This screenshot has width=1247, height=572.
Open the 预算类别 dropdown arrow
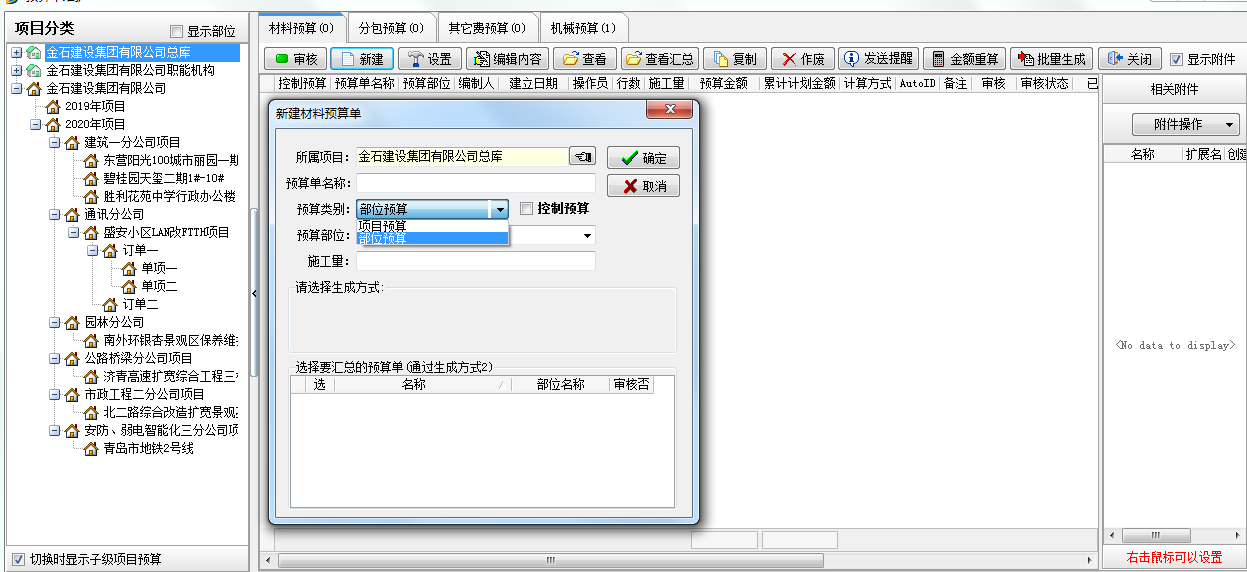499,209
